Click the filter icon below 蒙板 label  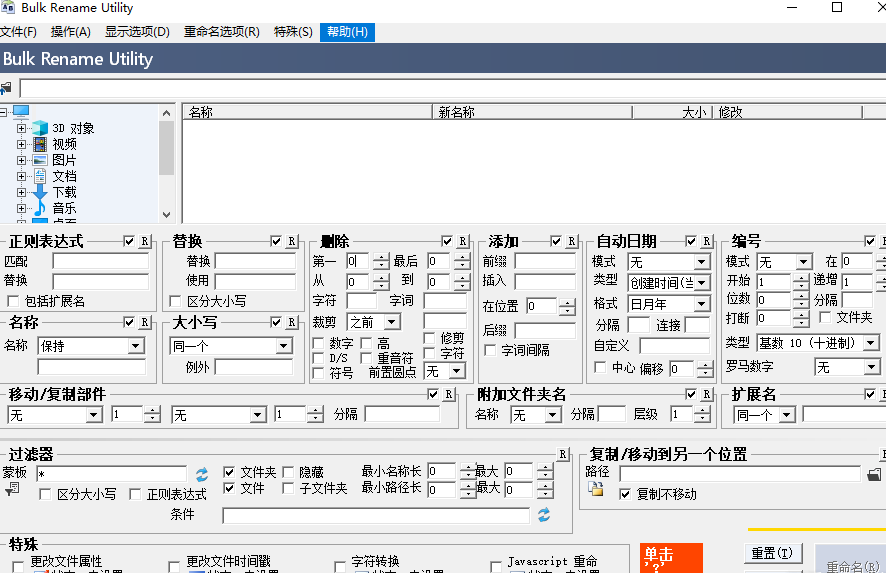pos(12,489)
